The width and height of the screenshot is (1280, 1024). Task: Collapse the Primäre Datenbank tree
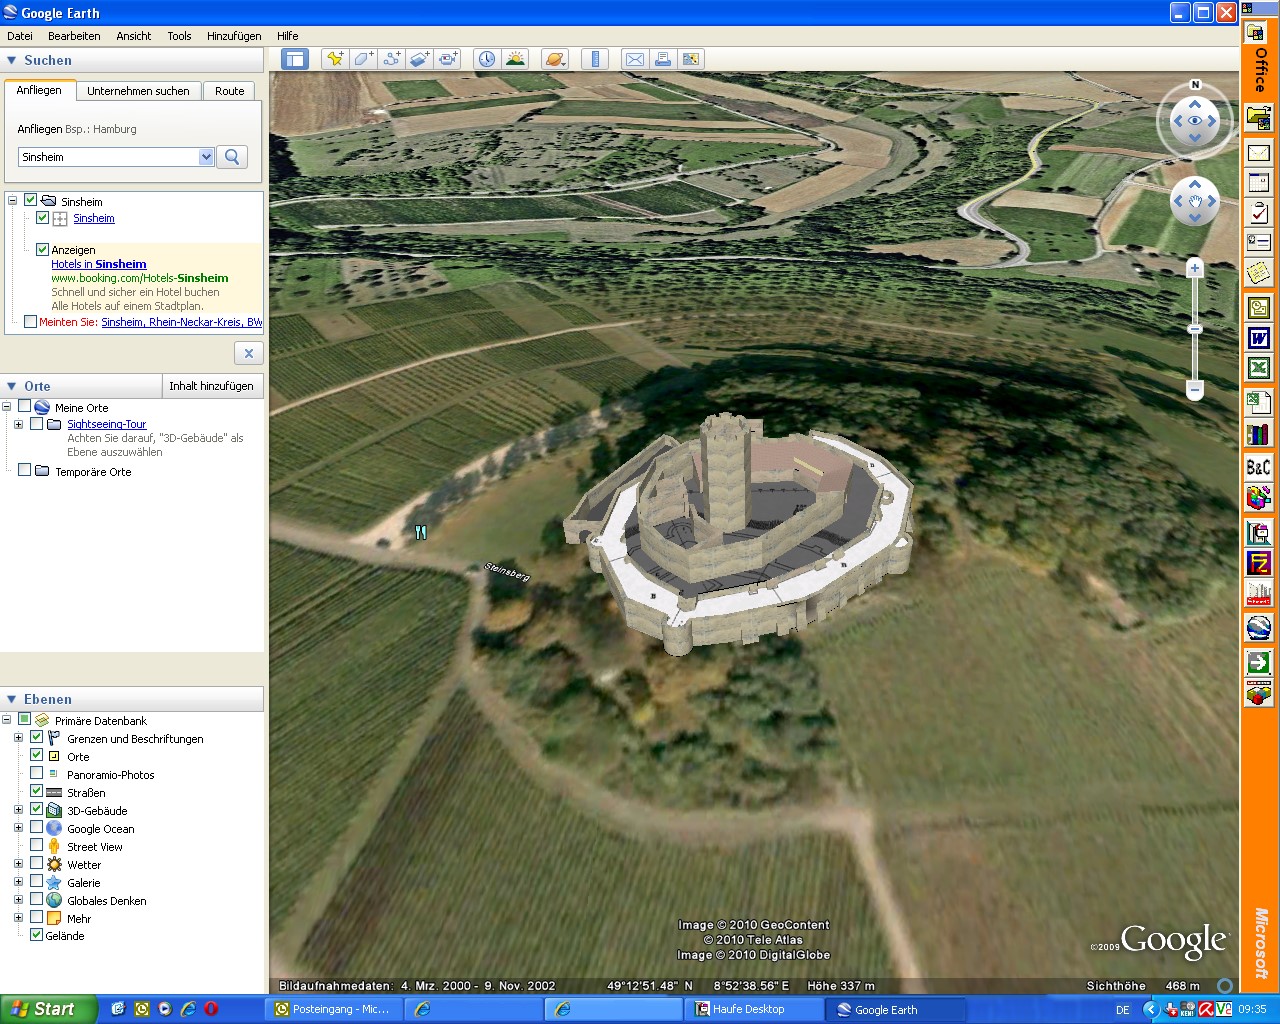tap(6, 720)
